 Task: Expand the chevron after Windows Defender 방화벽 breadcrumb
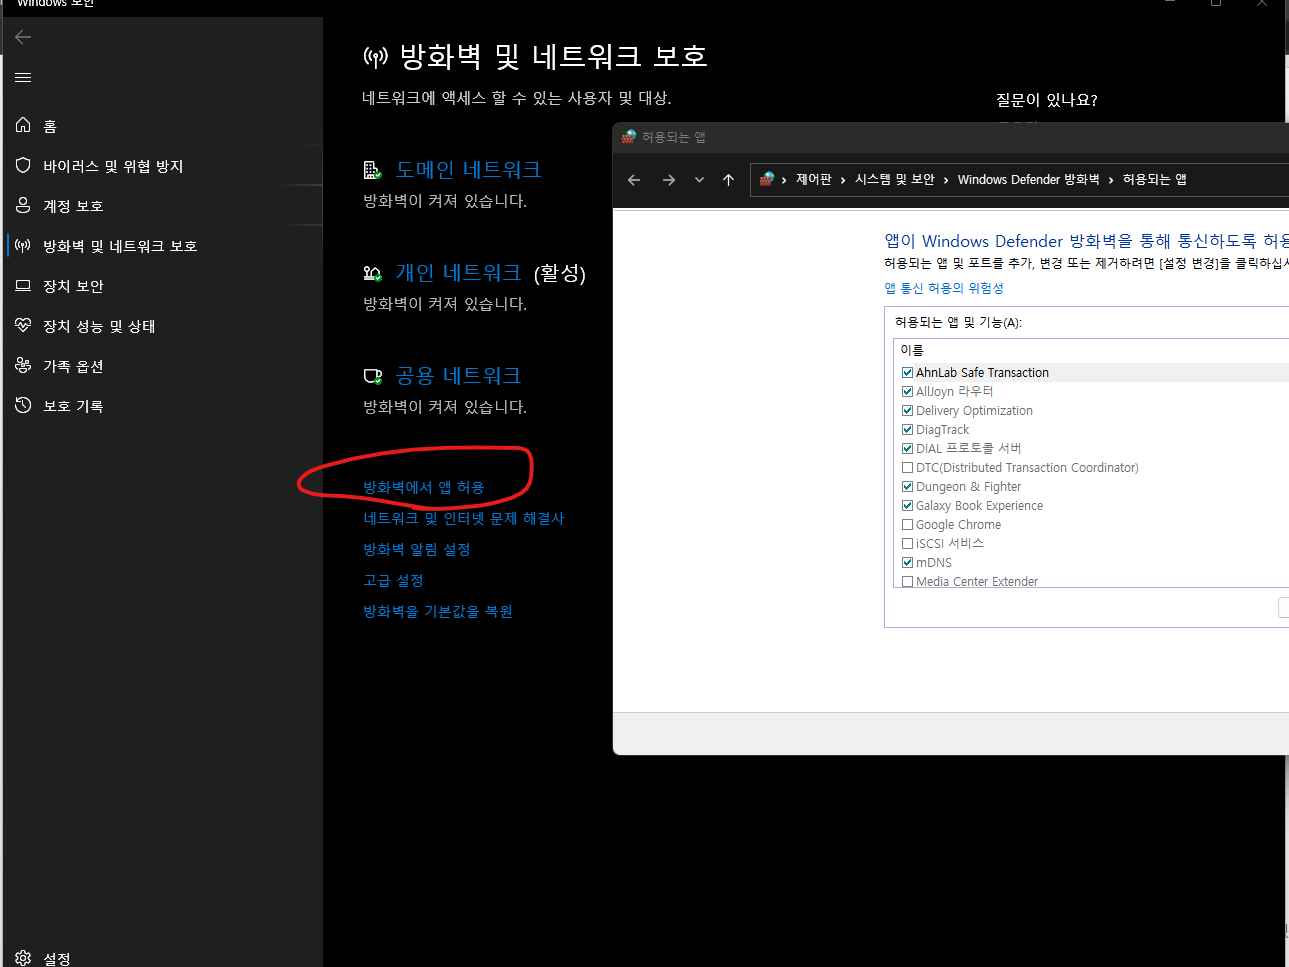coord(1111,180)
